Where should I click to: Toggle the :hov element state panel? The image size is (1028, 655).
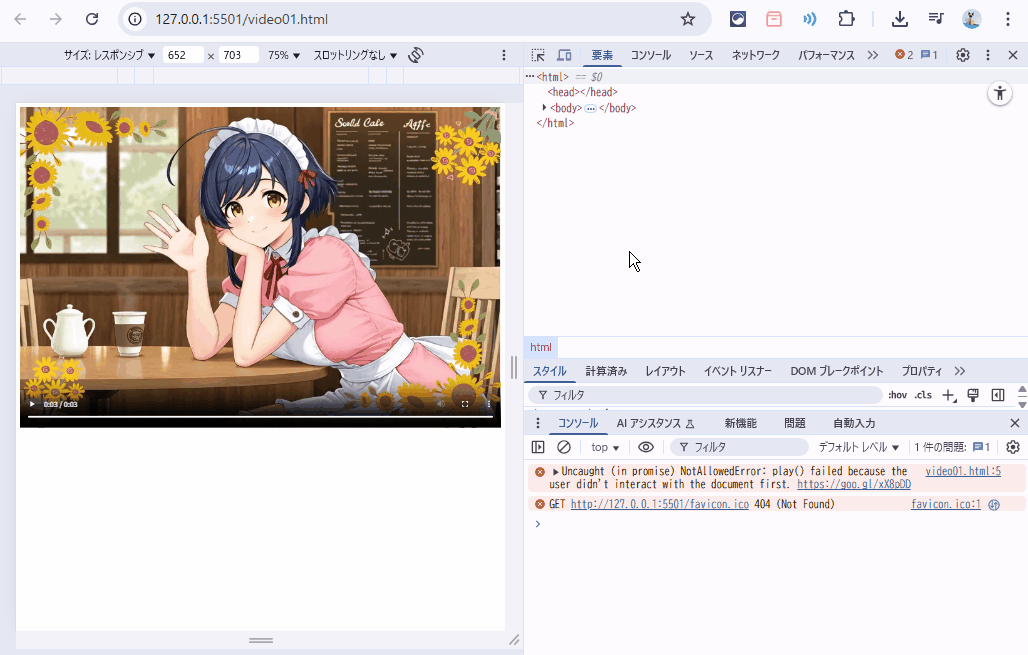coord(897,395)
